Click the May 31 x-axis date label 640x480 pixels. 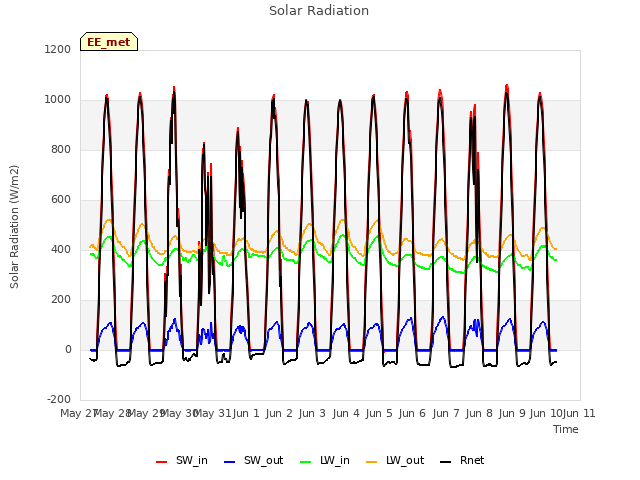(212, 413)
